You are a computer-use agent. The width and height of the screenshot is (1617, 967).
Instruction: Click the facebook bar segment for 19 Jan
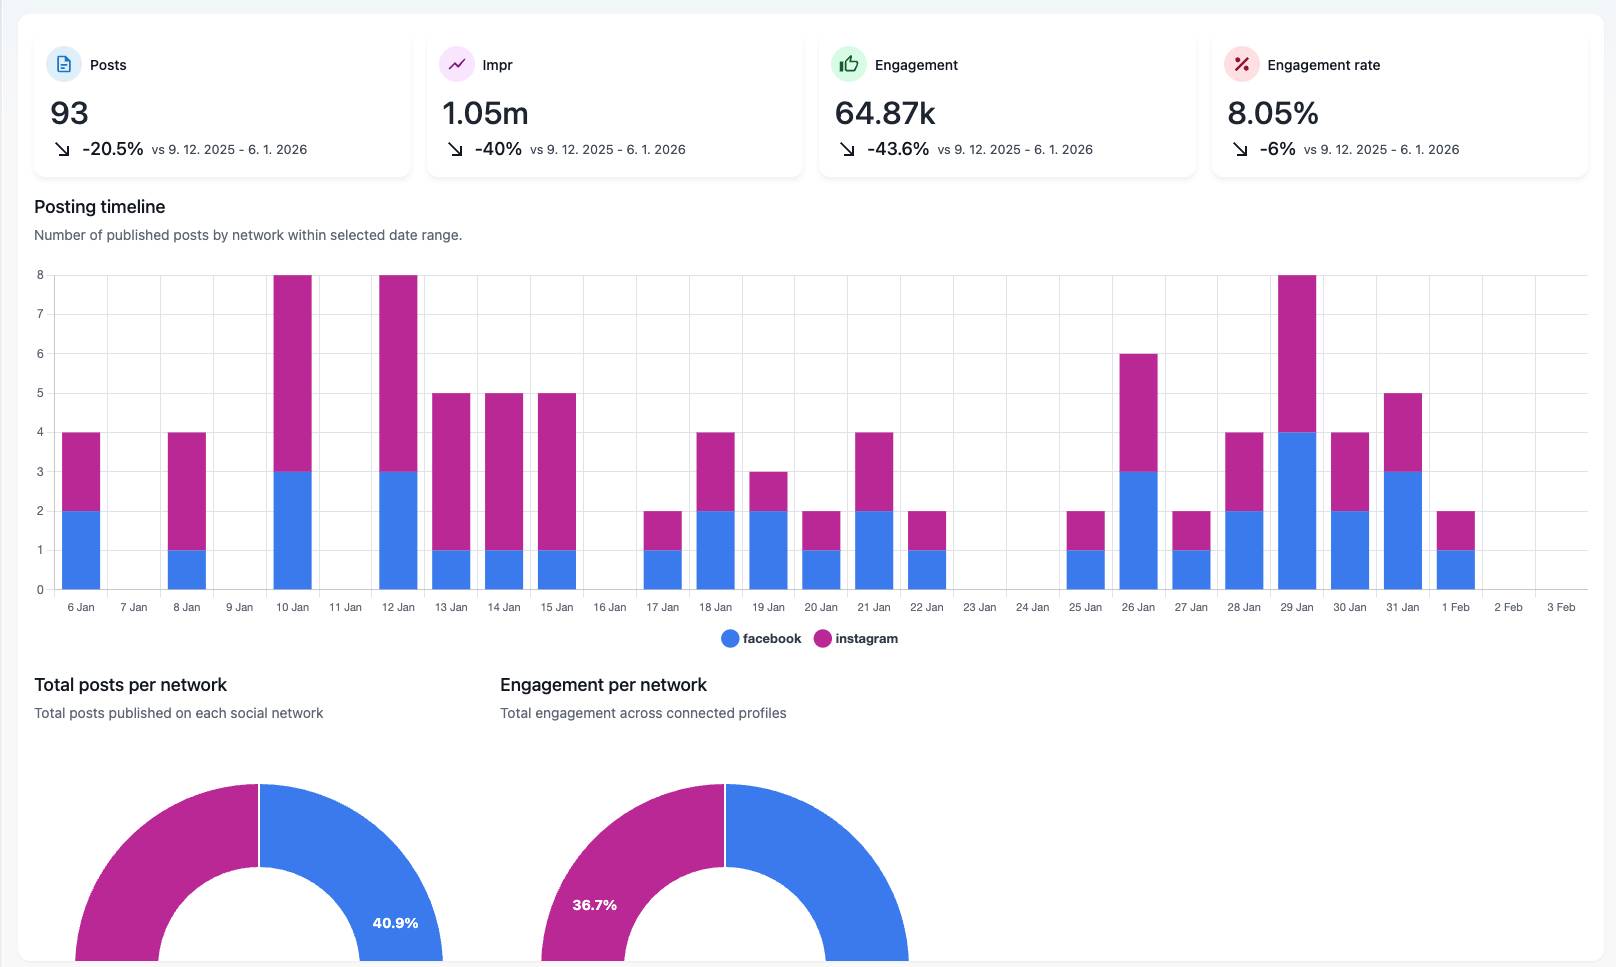768,550
